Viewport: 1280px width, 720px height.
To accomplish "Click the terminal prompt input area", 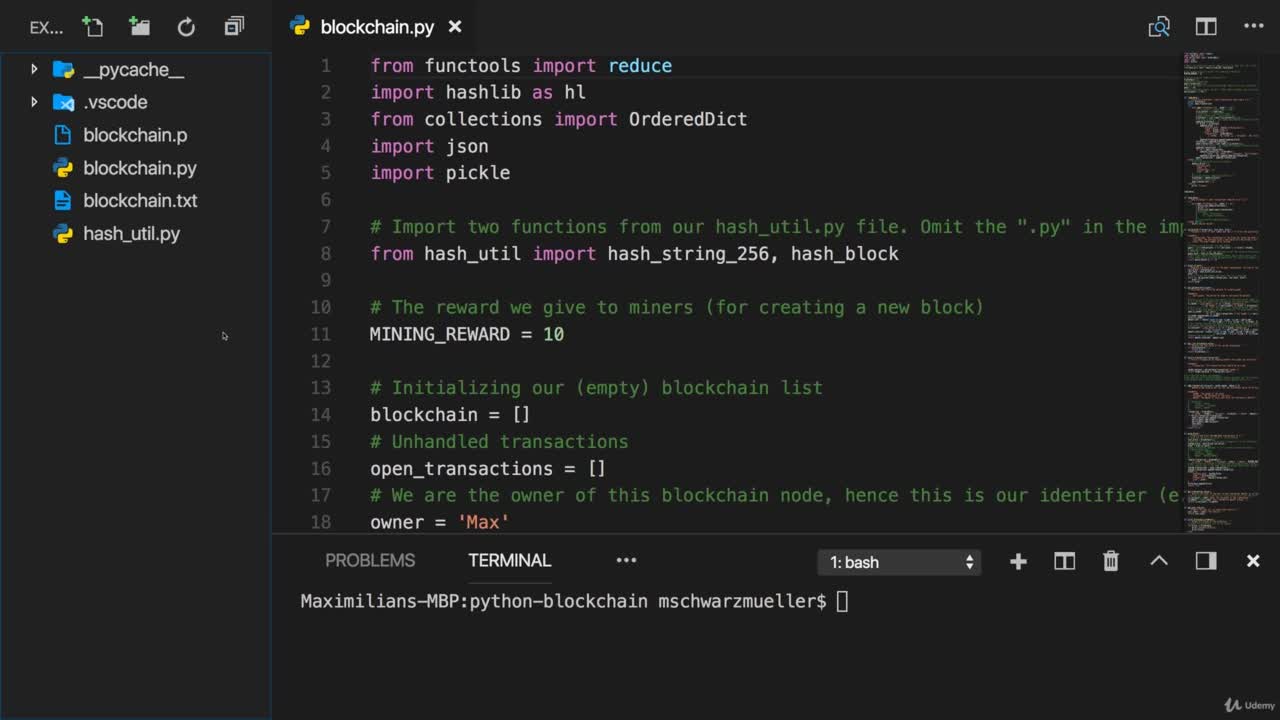I will pos(842,601).
